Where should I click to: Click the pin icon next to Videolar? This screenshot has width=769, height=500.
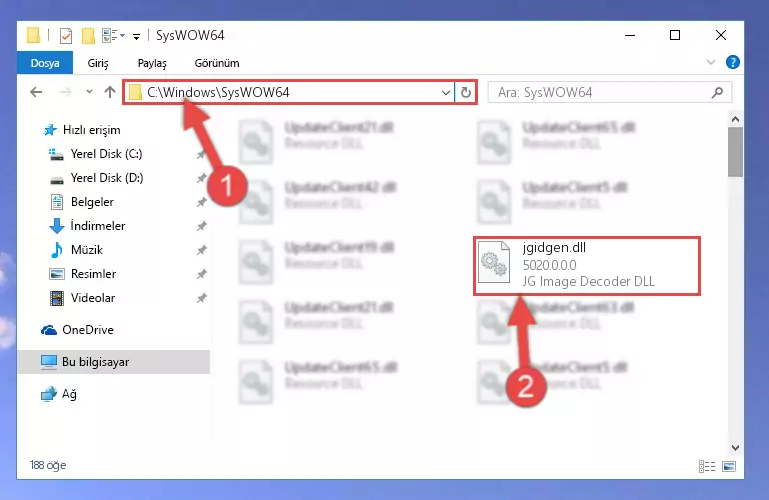(x=201, y=298)
